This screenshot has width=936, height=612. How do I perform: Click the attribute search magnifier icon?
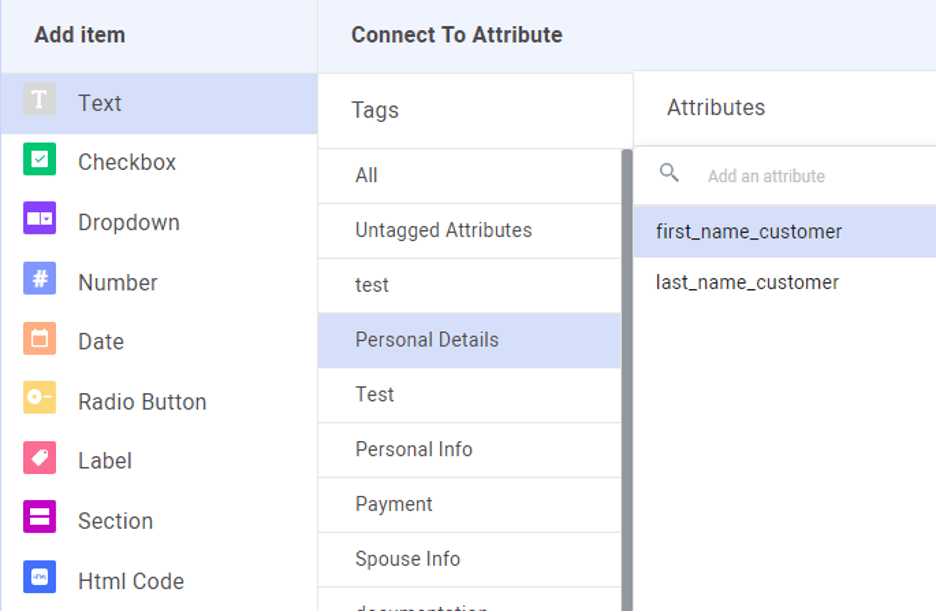pyautogui.click(x=670, y=174)
